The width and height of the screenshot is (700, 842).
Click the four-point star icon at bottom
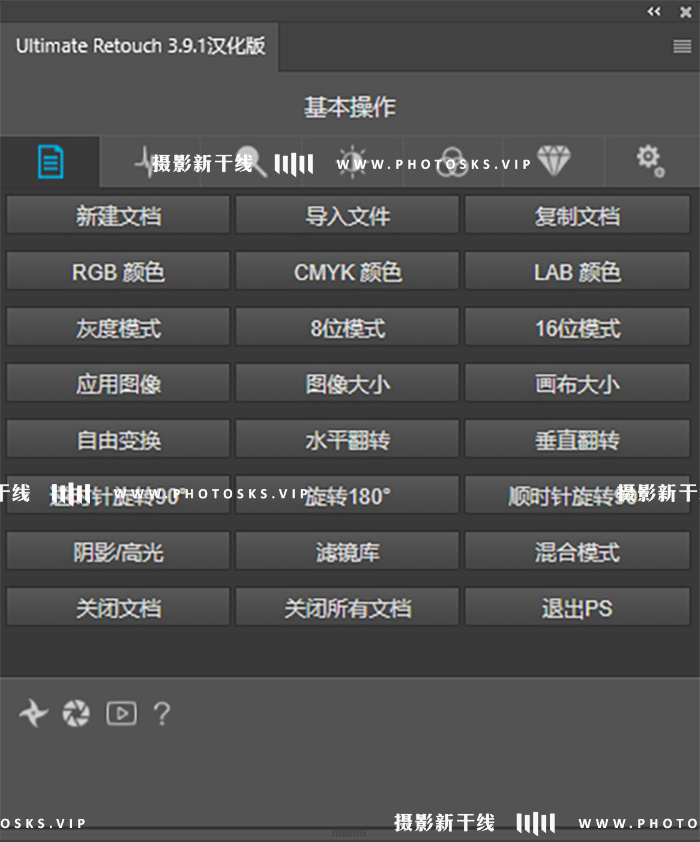(x=33, y=713)
